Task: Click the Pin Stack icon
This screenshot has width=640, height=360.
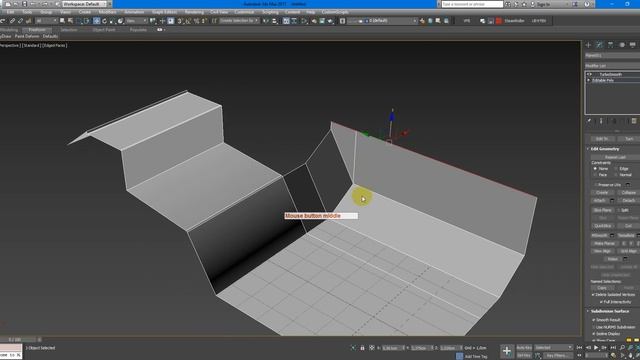Action: coord(589,121)
